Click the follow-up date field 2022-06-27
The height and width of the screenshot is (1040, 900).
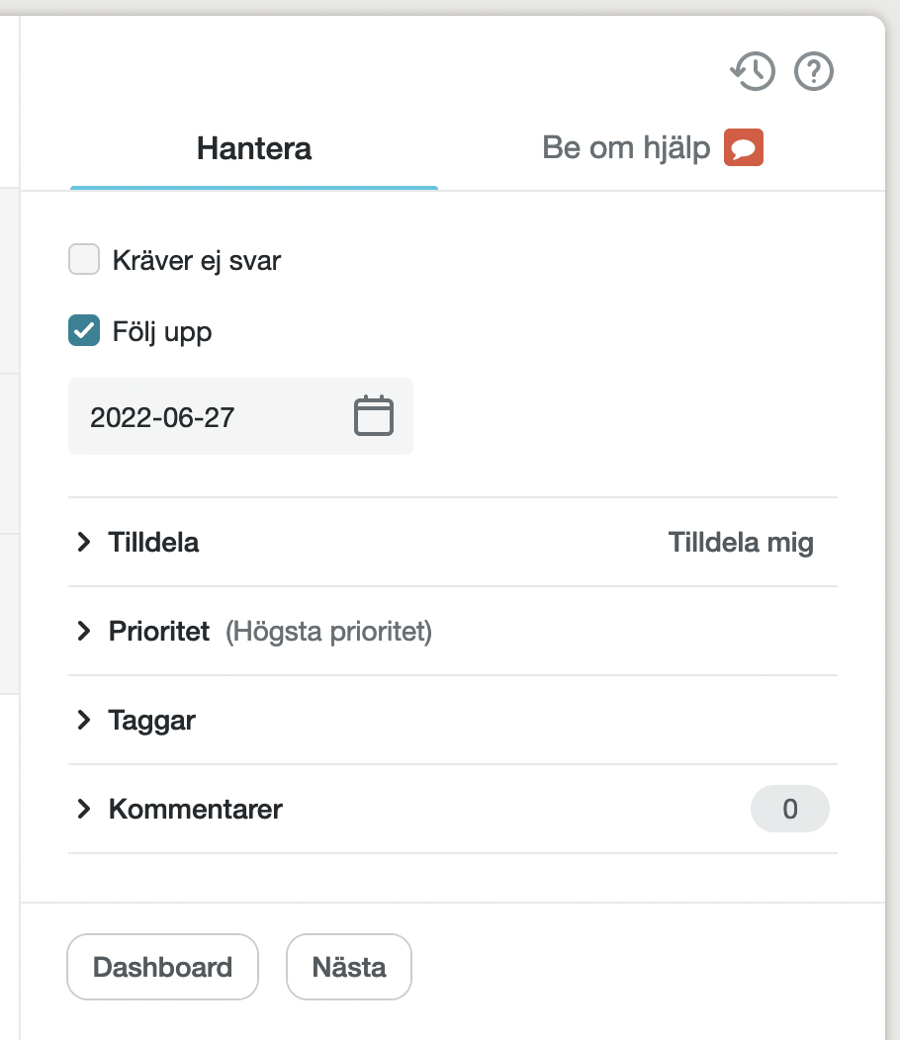click(x=241, y=417)
